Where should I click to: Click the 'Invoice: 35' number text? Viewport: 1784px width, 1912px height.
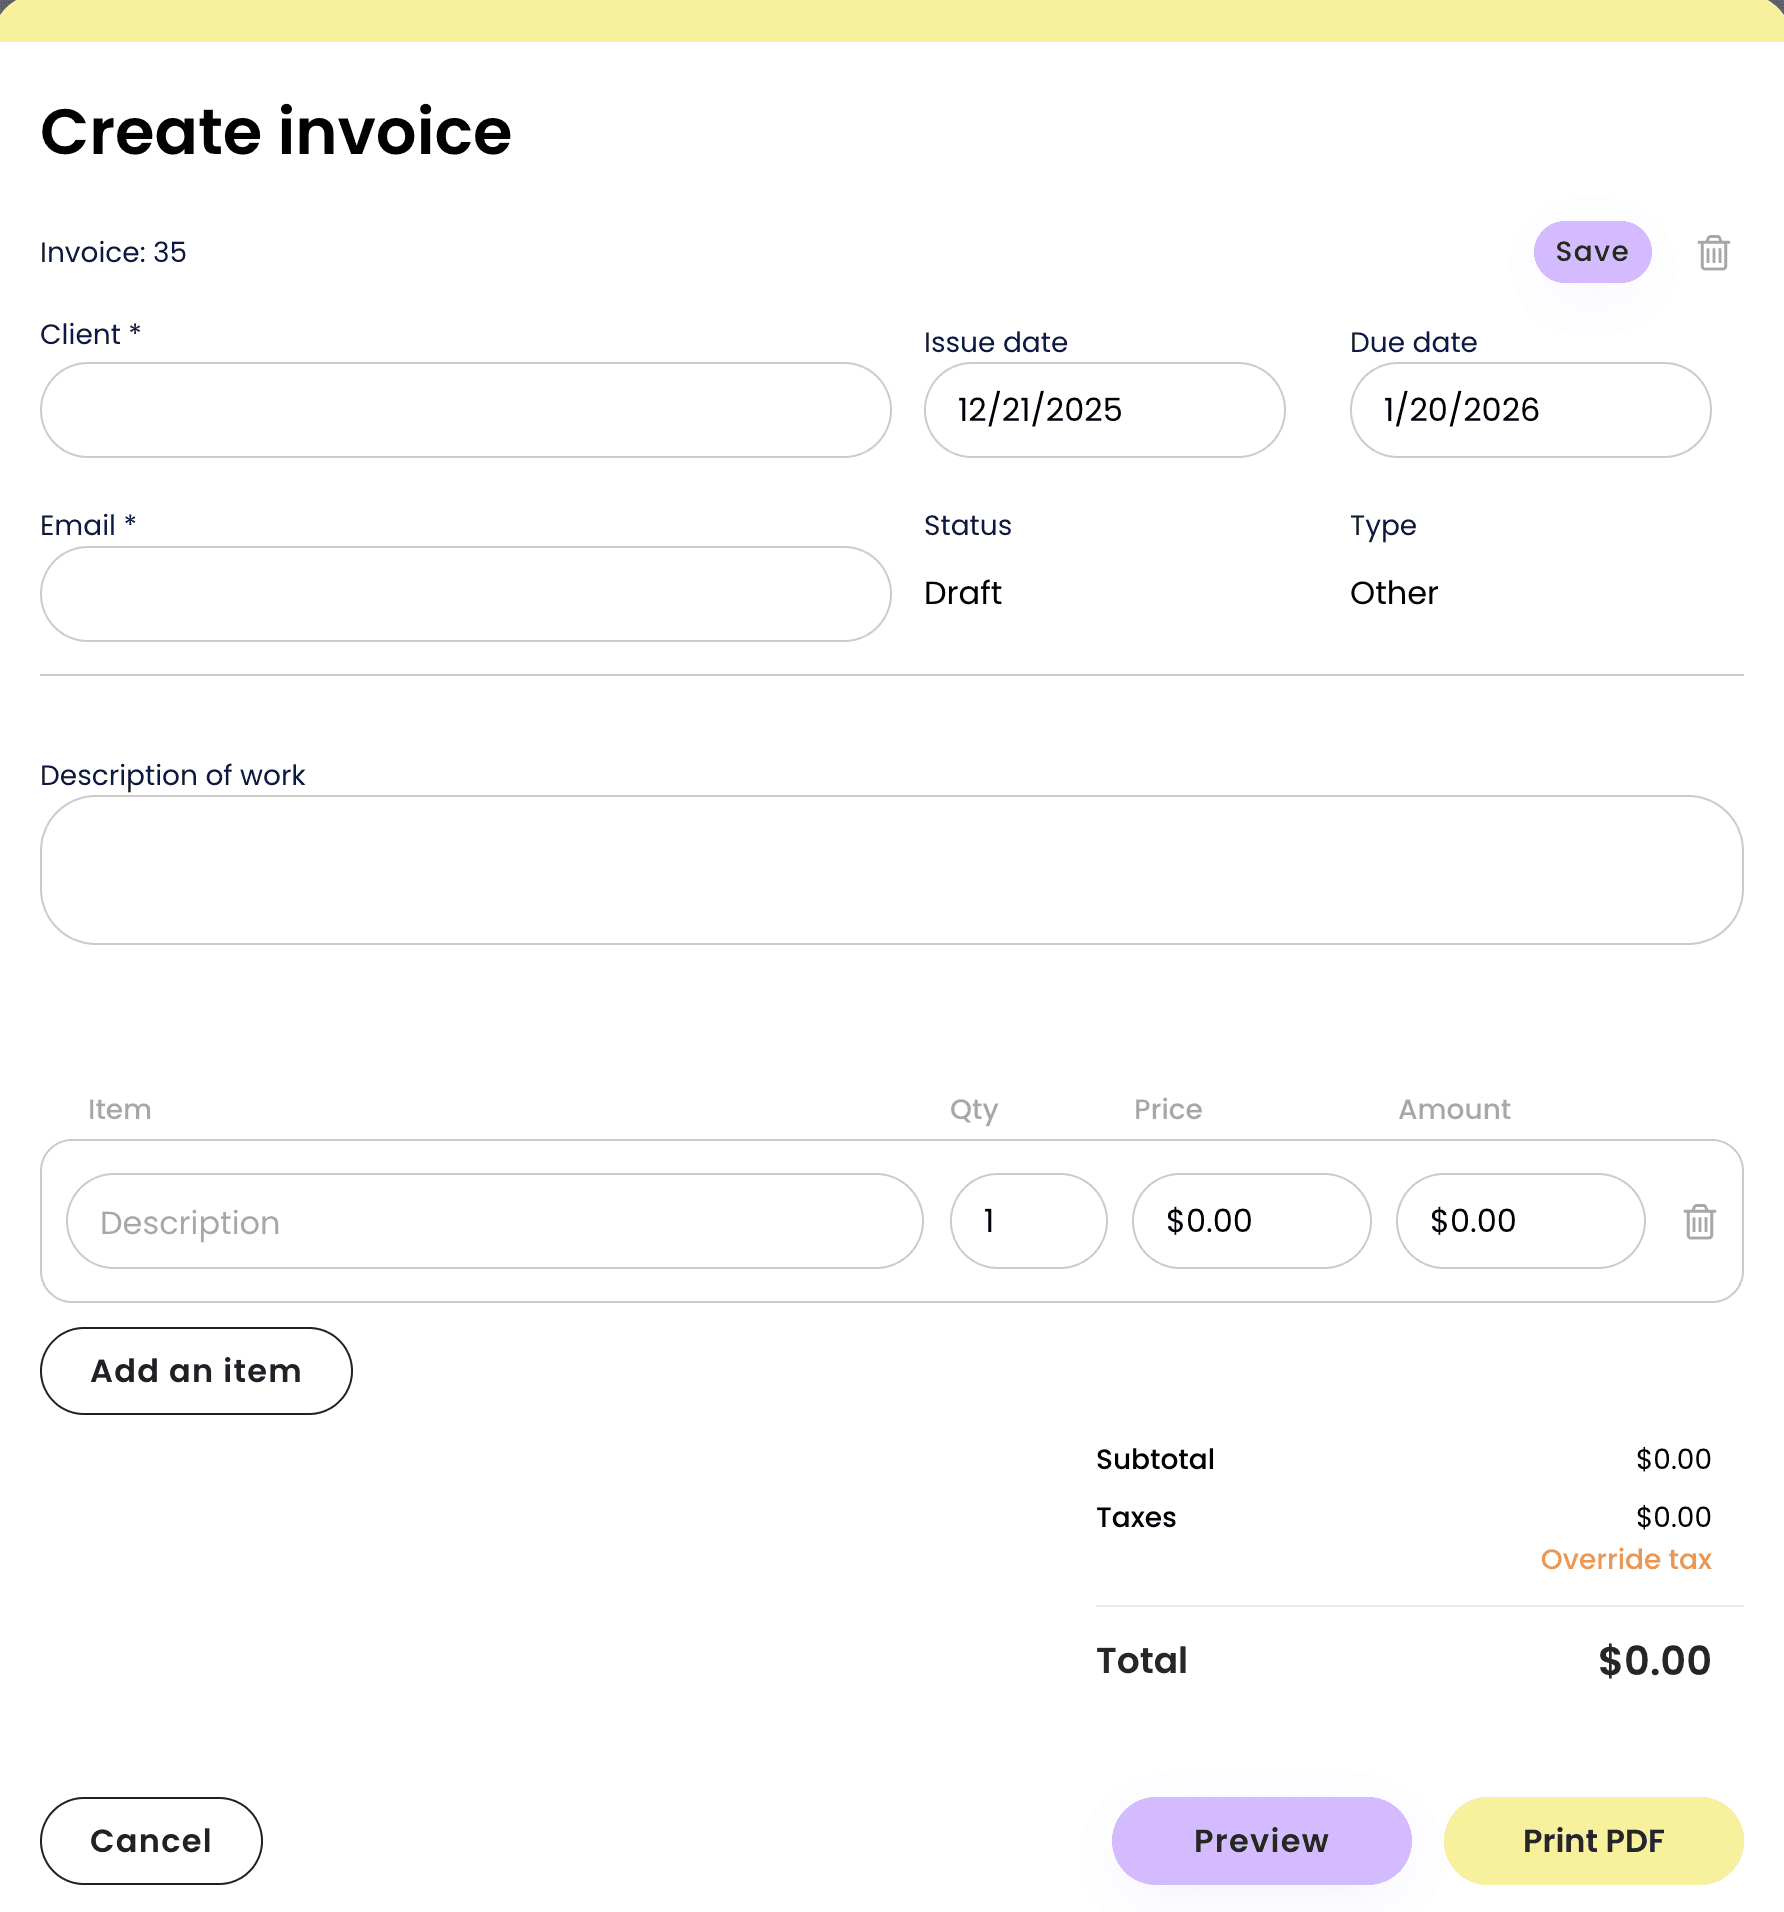click(113, 252)
